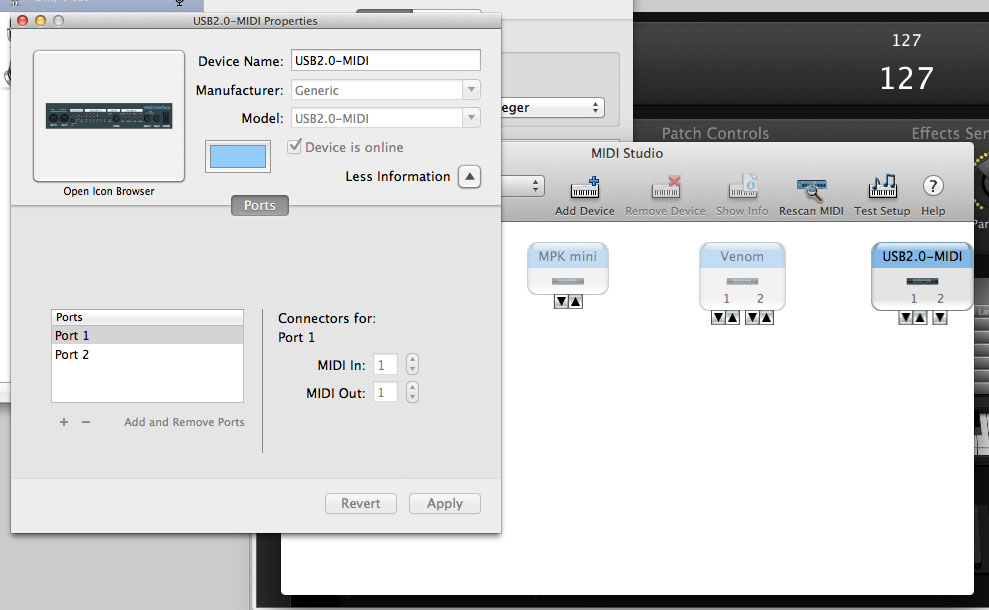The image size is (989, 610).
Task: Click the device image to open Icon Browser
Action: (x=108, y=116)
